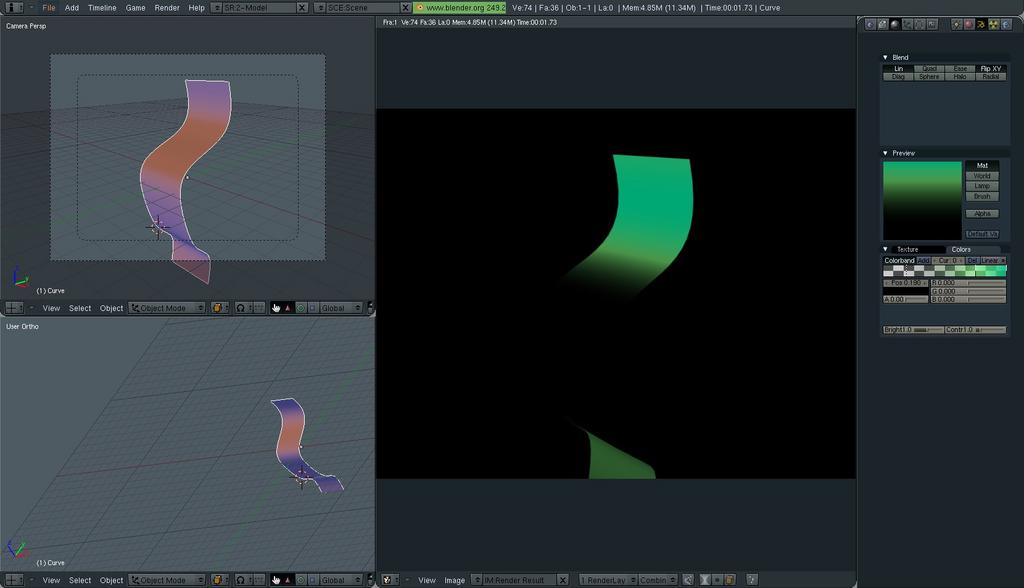Toggle the Halo blend type
The height and width of the screenshot is (588, 1024).
click(x=960, y=76)
